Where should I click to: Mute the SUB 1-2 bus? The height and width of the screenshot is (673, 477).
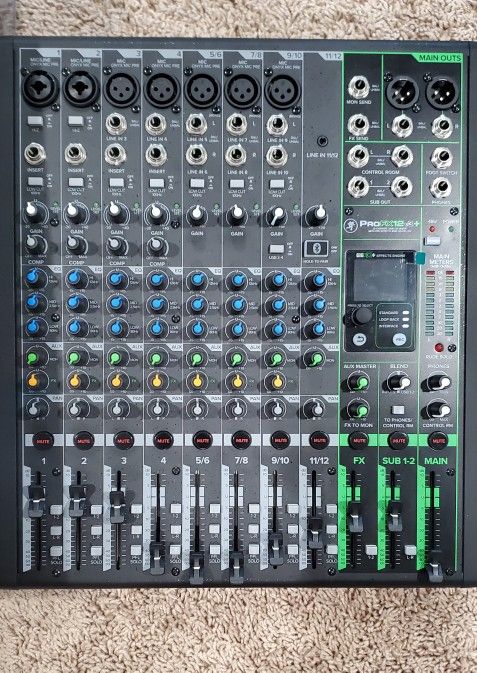(398, 440)
